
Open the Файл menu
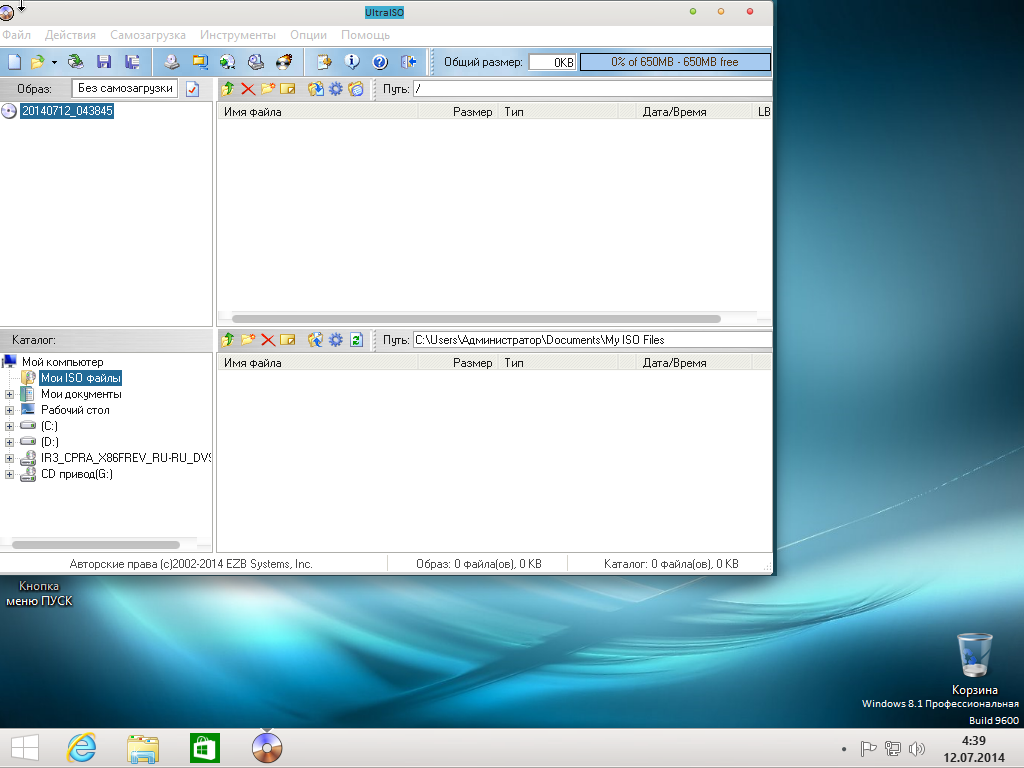(16, 35)
